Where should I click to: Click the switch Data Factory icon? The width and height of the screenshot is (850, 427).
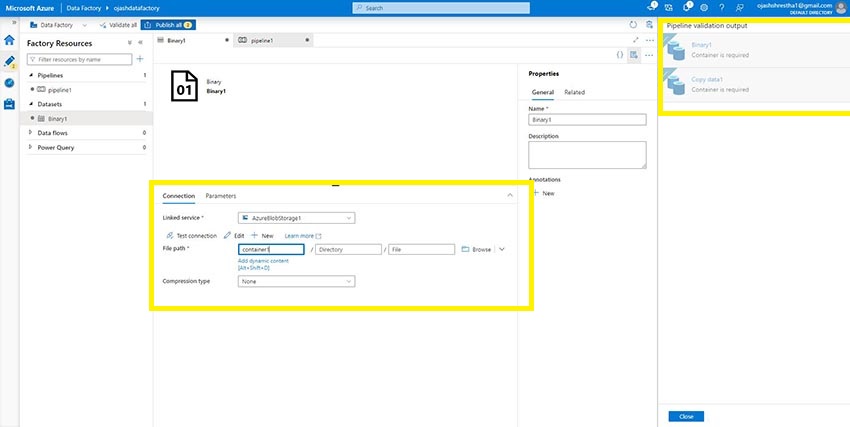click(x=668, y=8)
